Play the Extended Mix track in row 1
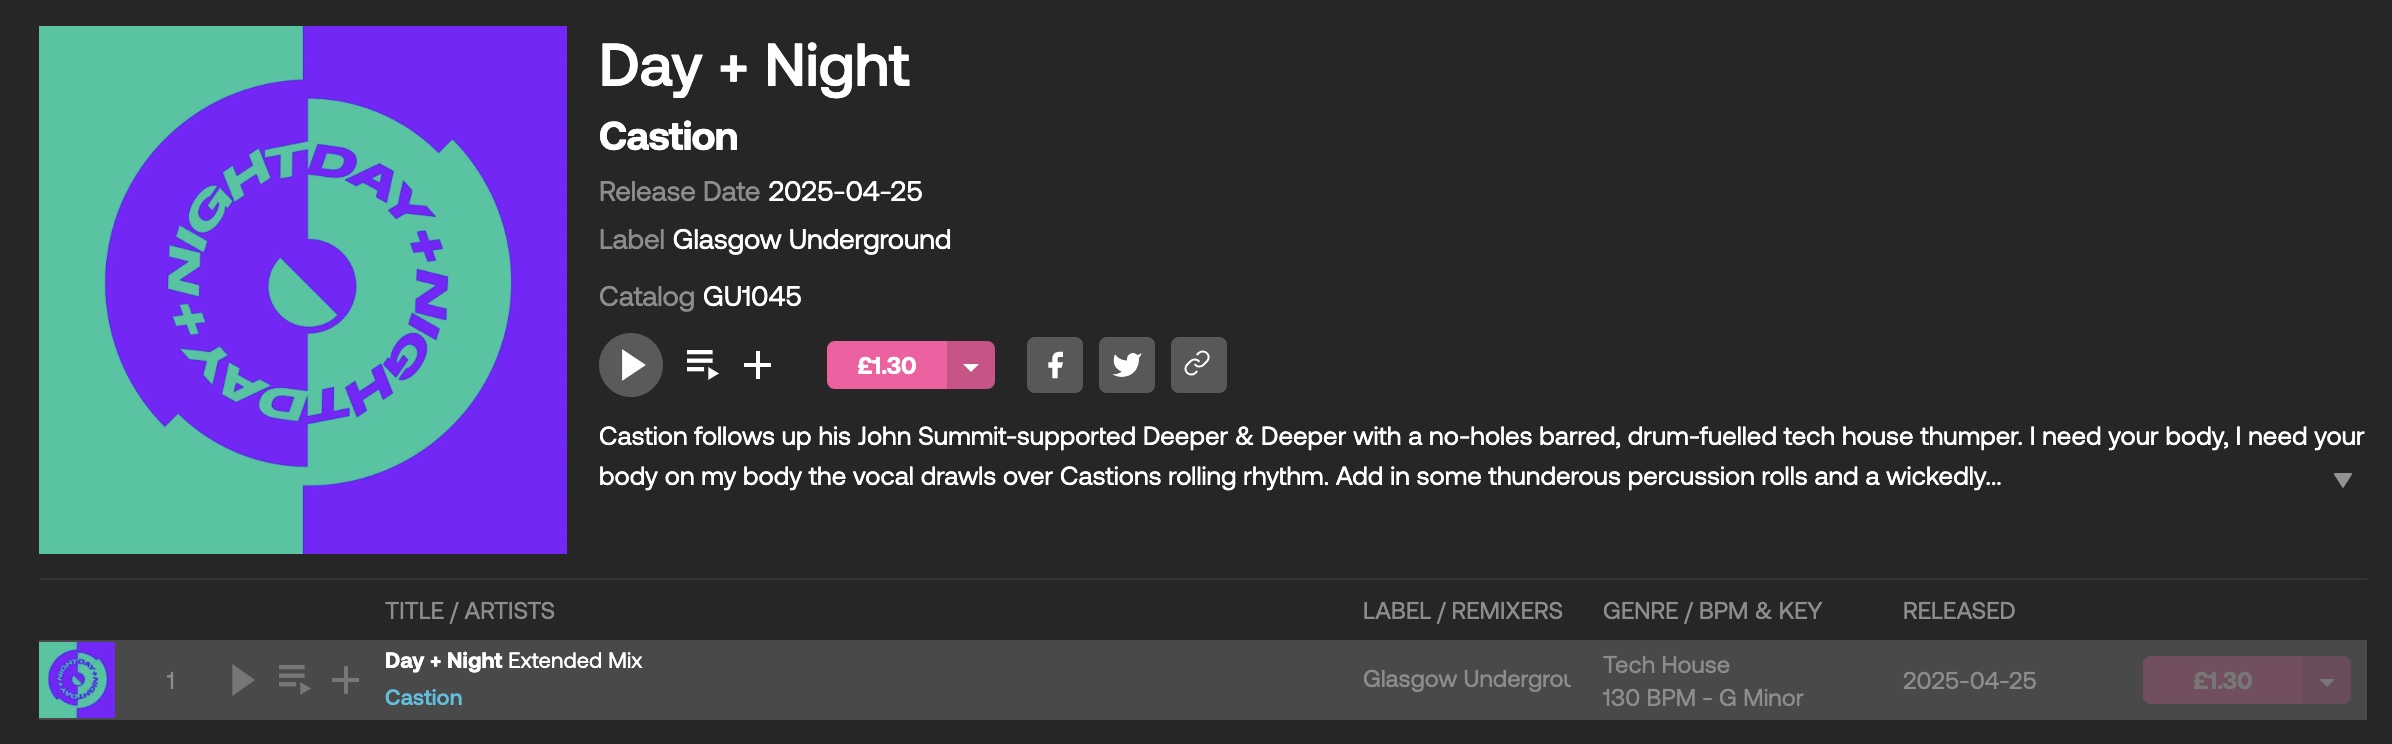The height and width of the screenshot is (744, 2392). 242,681
